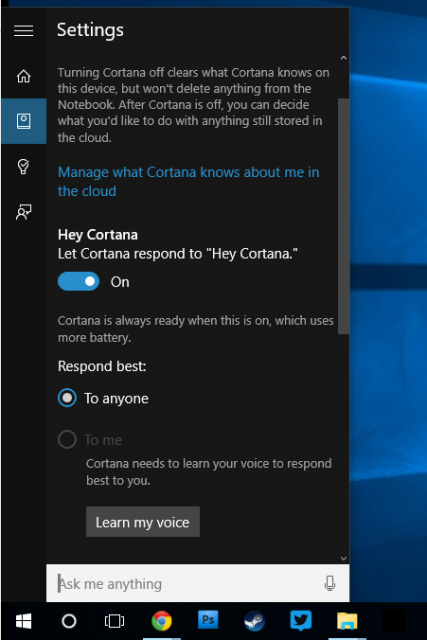Turn off the Hey Cortana toggle
This screenshot has height=640, width=427.
[78, 282]
